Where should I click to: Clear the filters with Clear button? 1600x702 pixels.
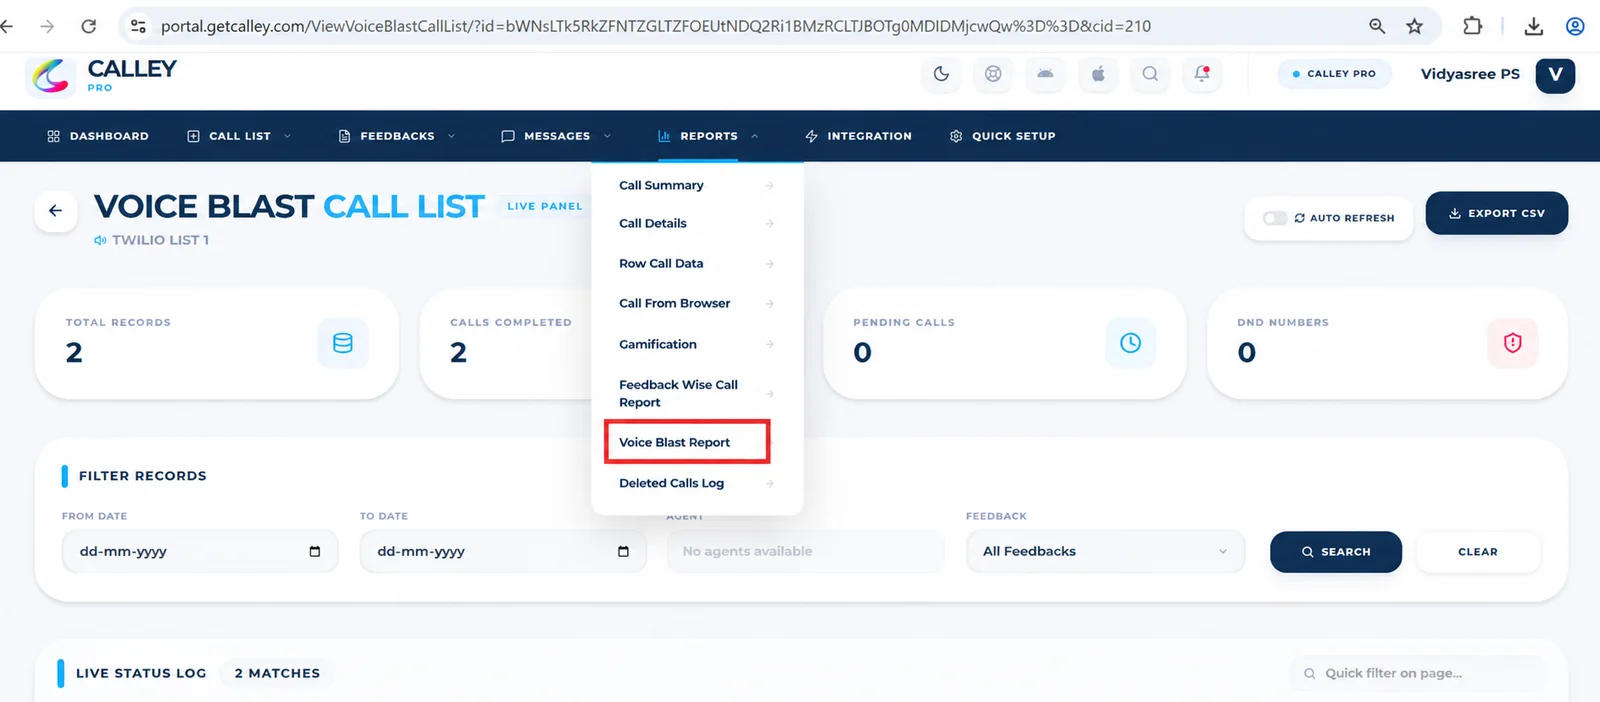[x=1478, y=552]
